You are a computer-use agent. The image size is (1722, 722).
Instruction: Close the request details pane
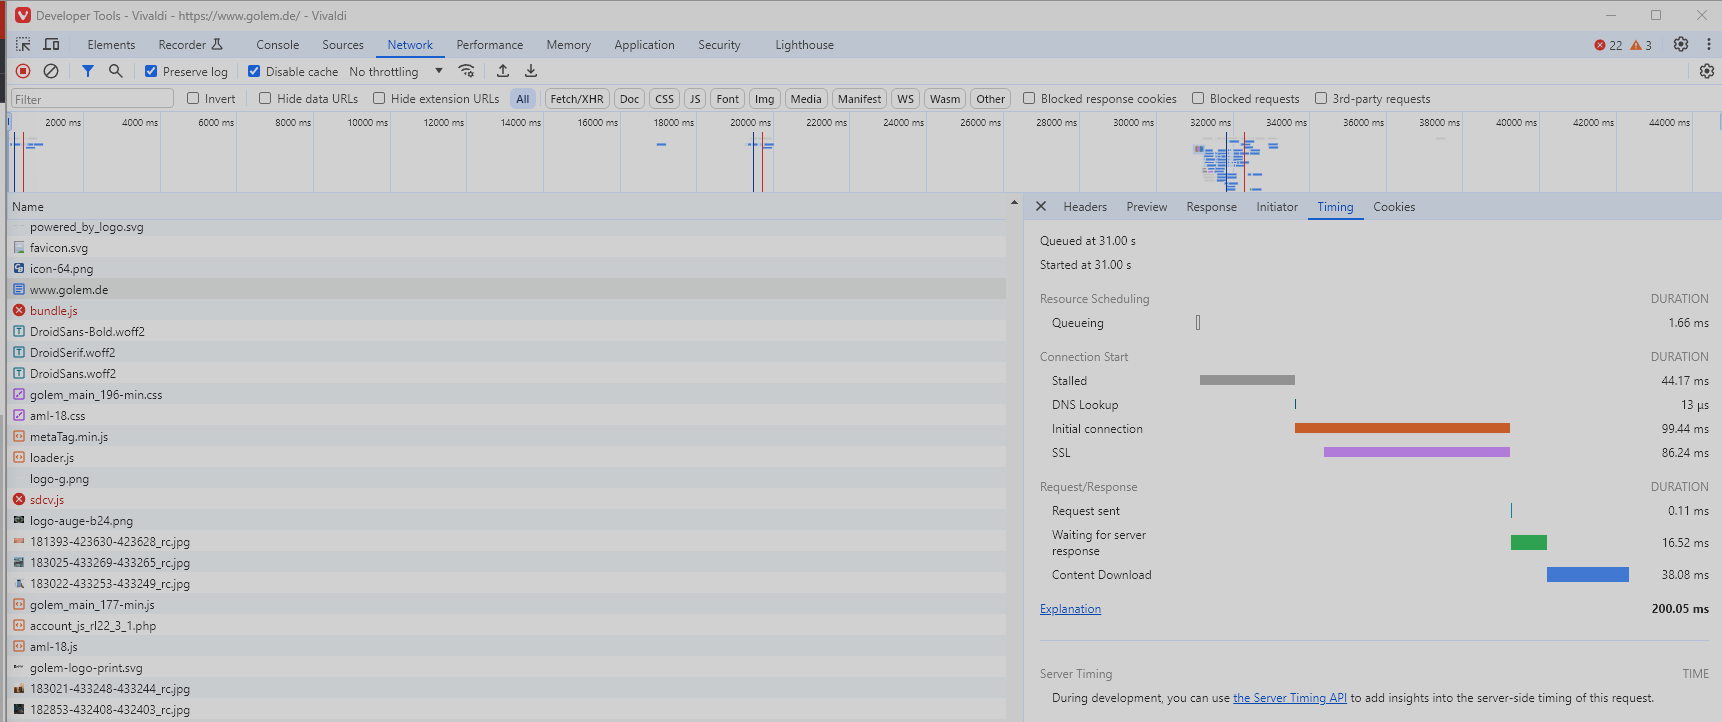pyautogui.click(x=1041, y=206)
